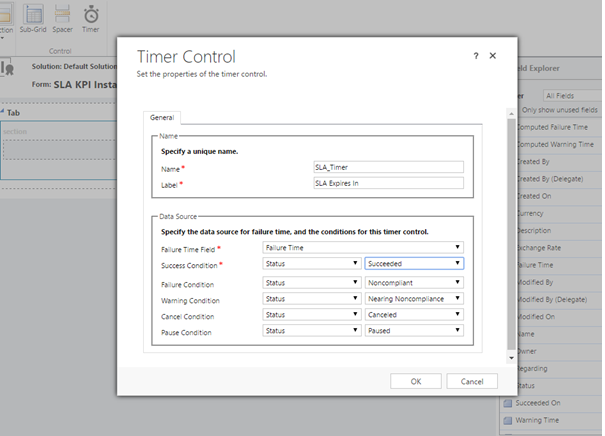605x436 pixels.
Task: Open the All Fields filter dropdown
Action: point(570,94)
